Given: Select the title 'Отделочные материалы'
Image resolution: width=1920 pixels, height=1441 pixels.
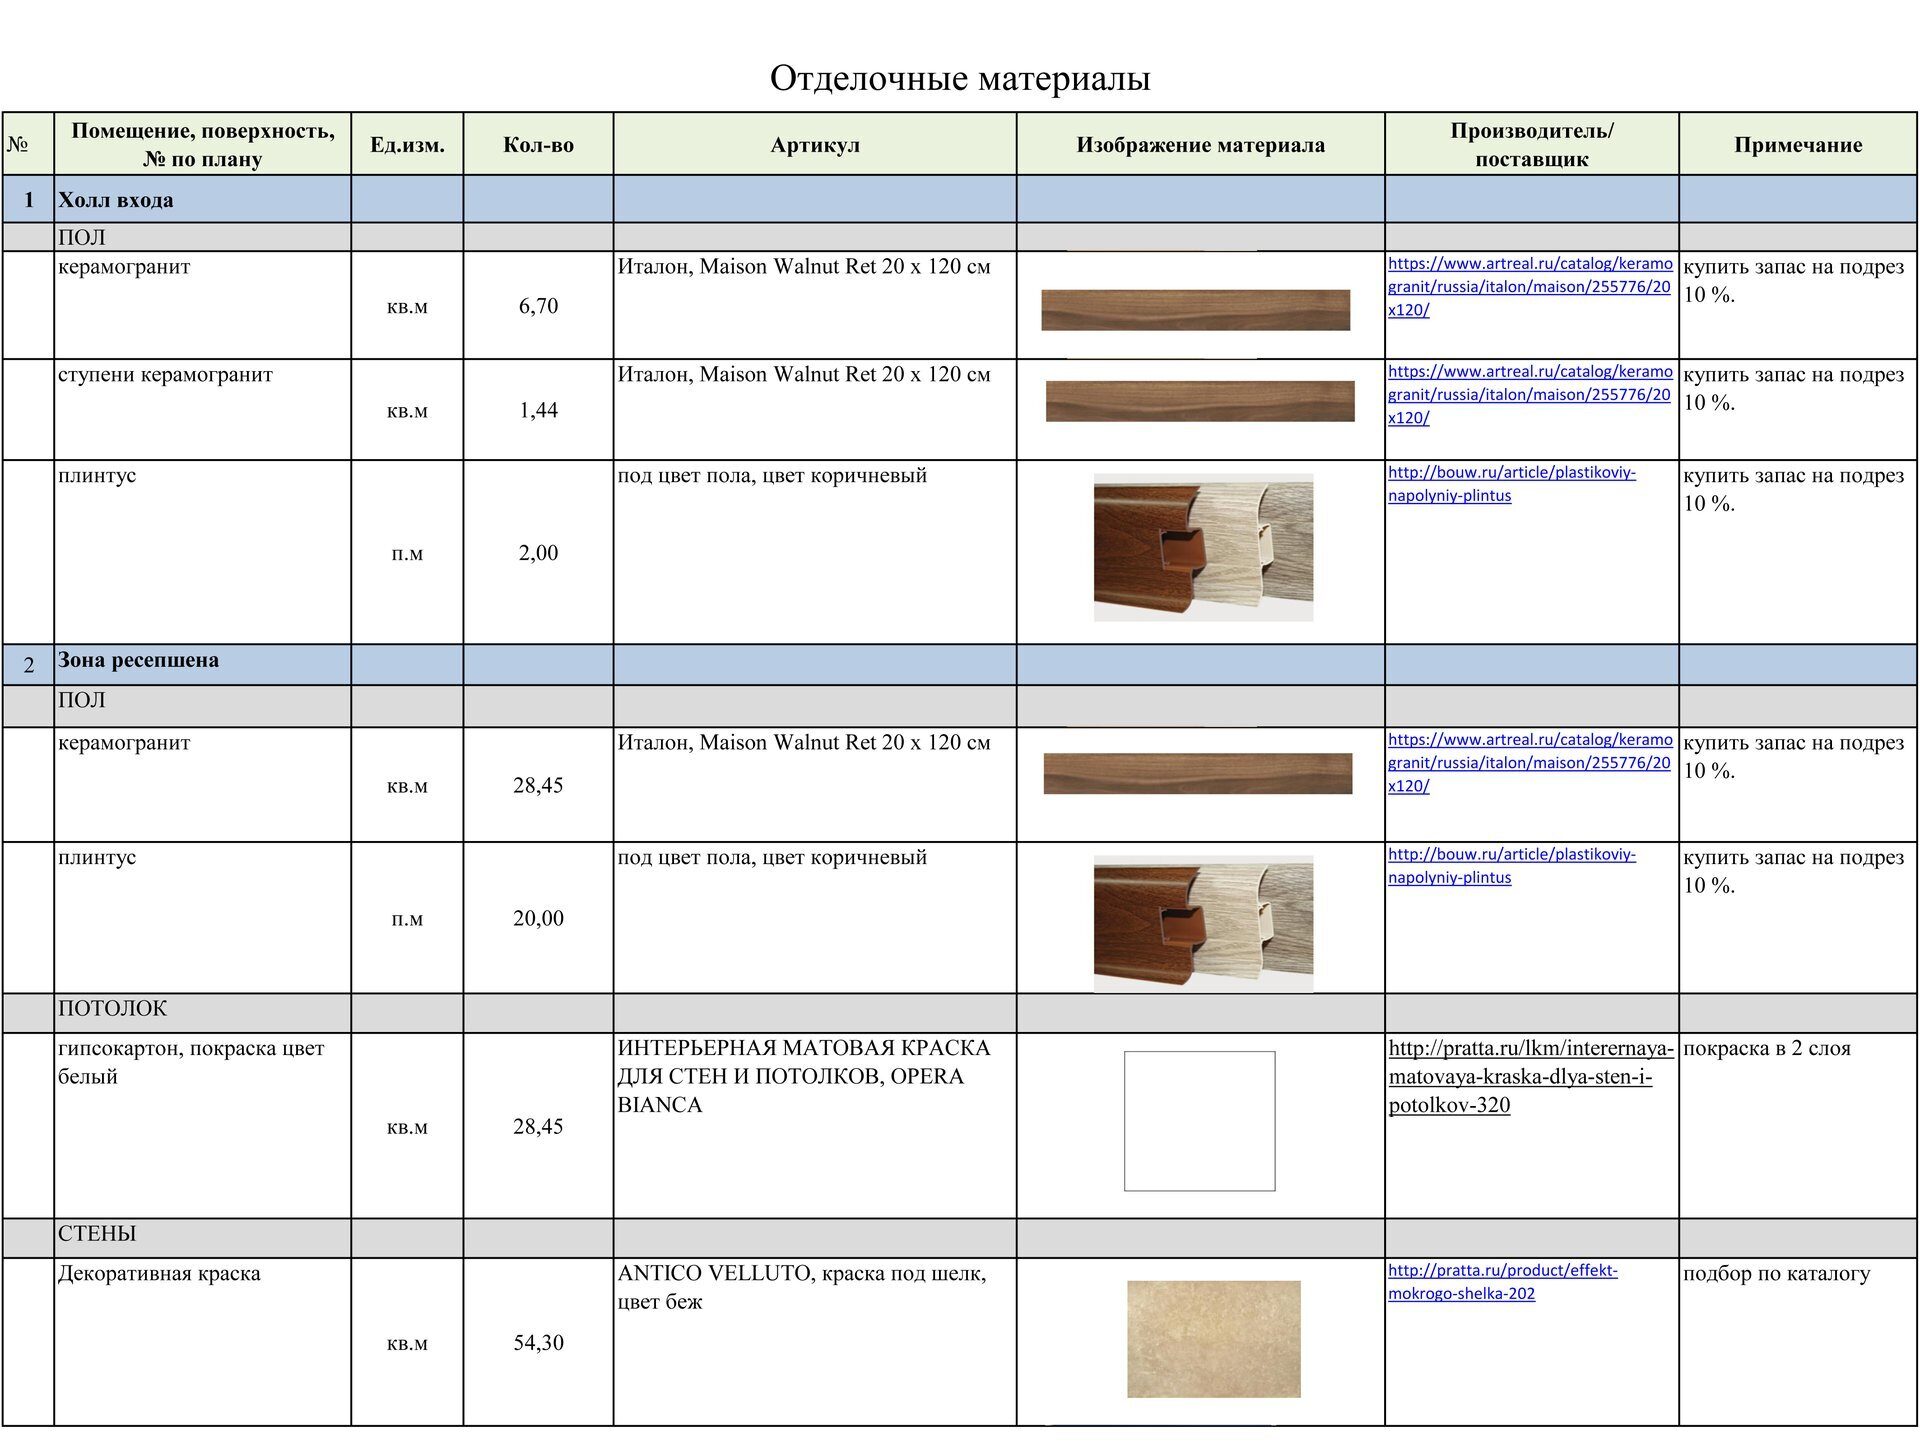Looking at the screenshot, I should 960,78.
